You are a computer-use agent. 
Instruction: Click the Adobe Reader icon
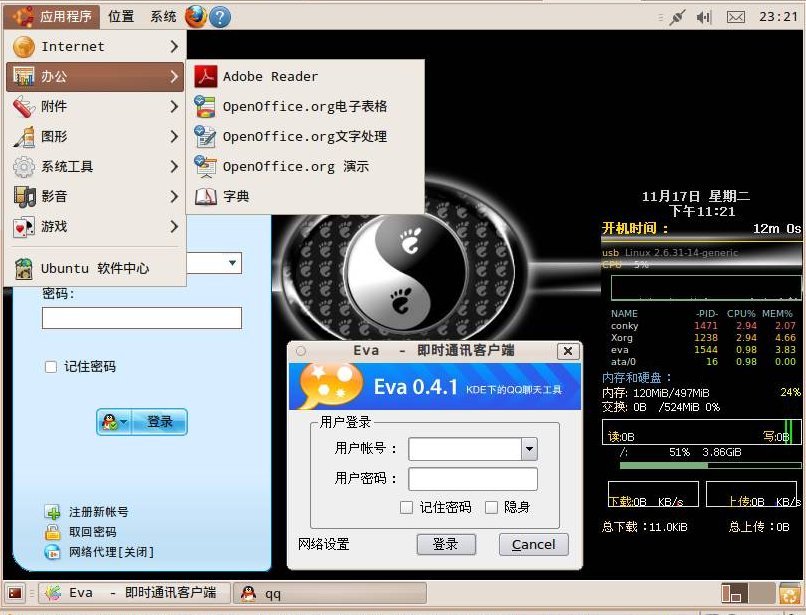pyautogui.click(x=206, y=77)
